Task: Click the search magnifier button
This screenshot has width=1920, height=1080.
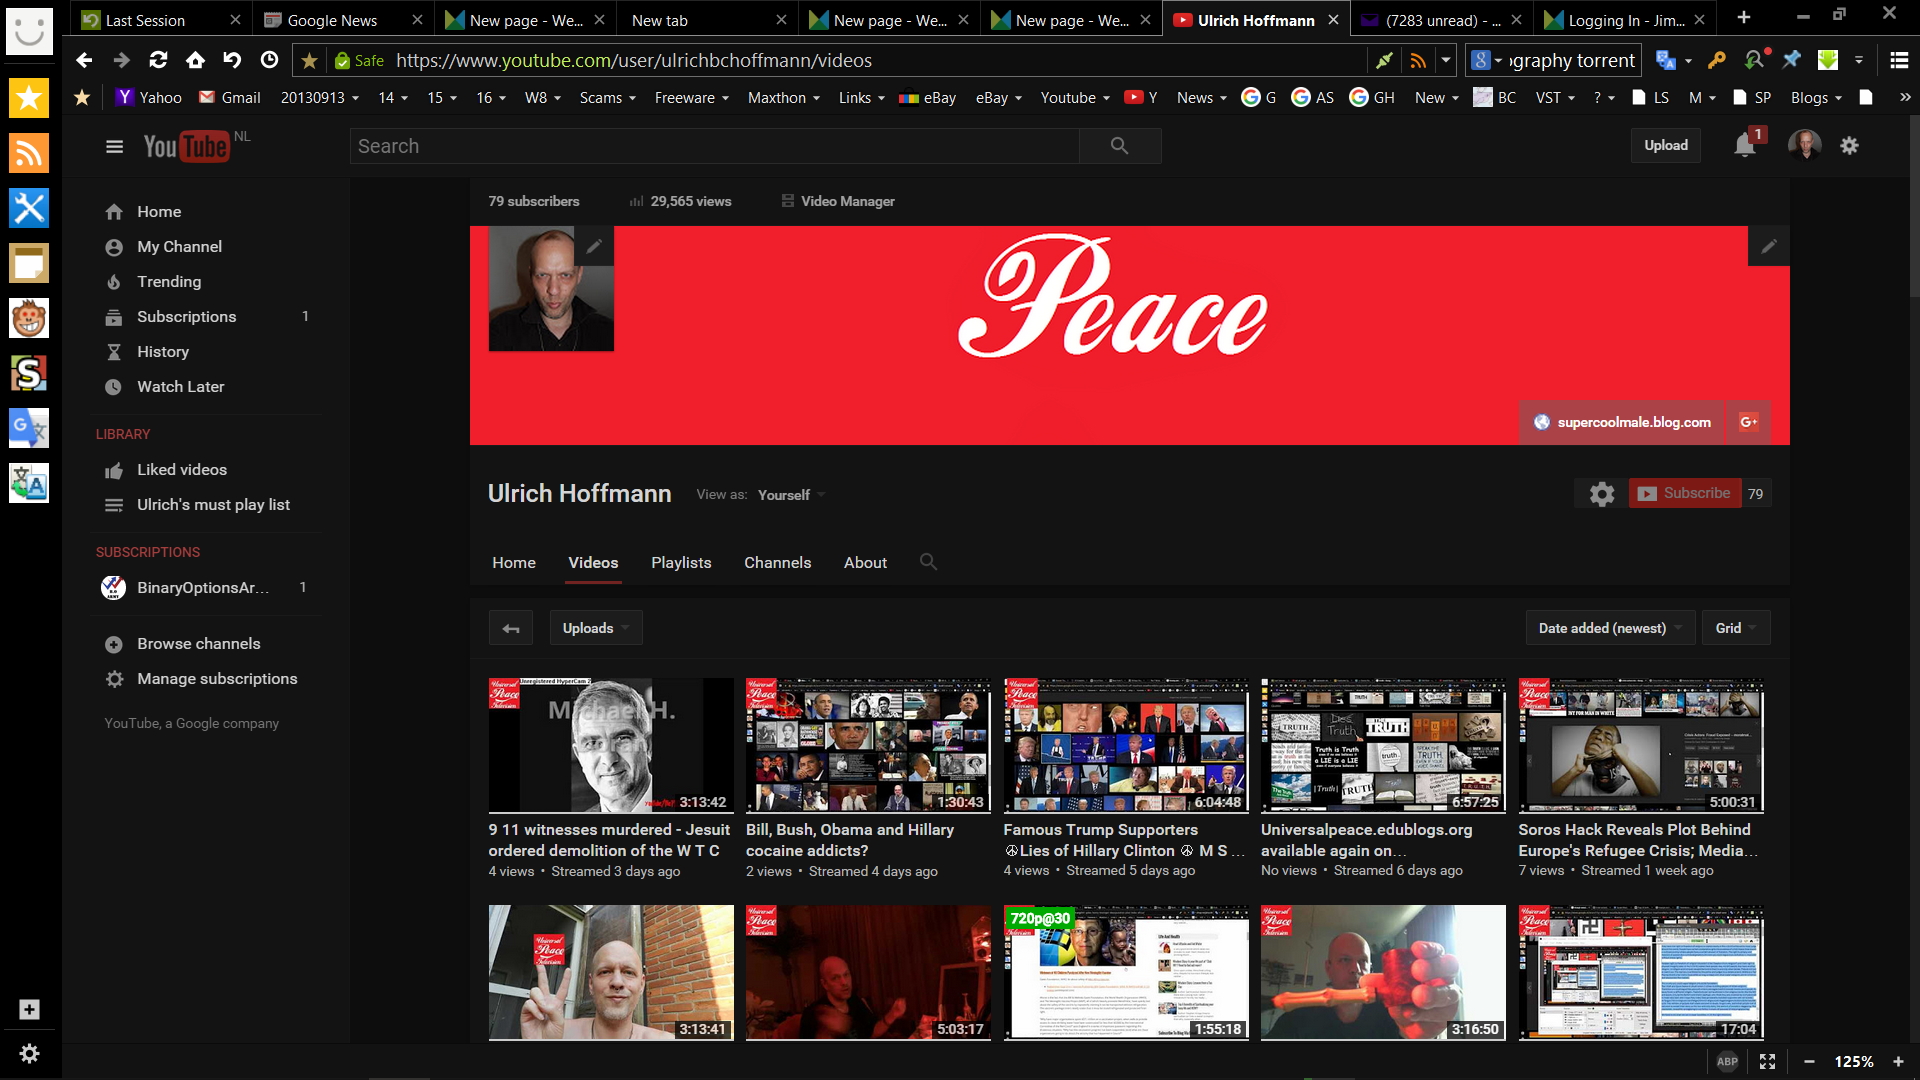Action: pyautogui.click(x=1119, y=146)
